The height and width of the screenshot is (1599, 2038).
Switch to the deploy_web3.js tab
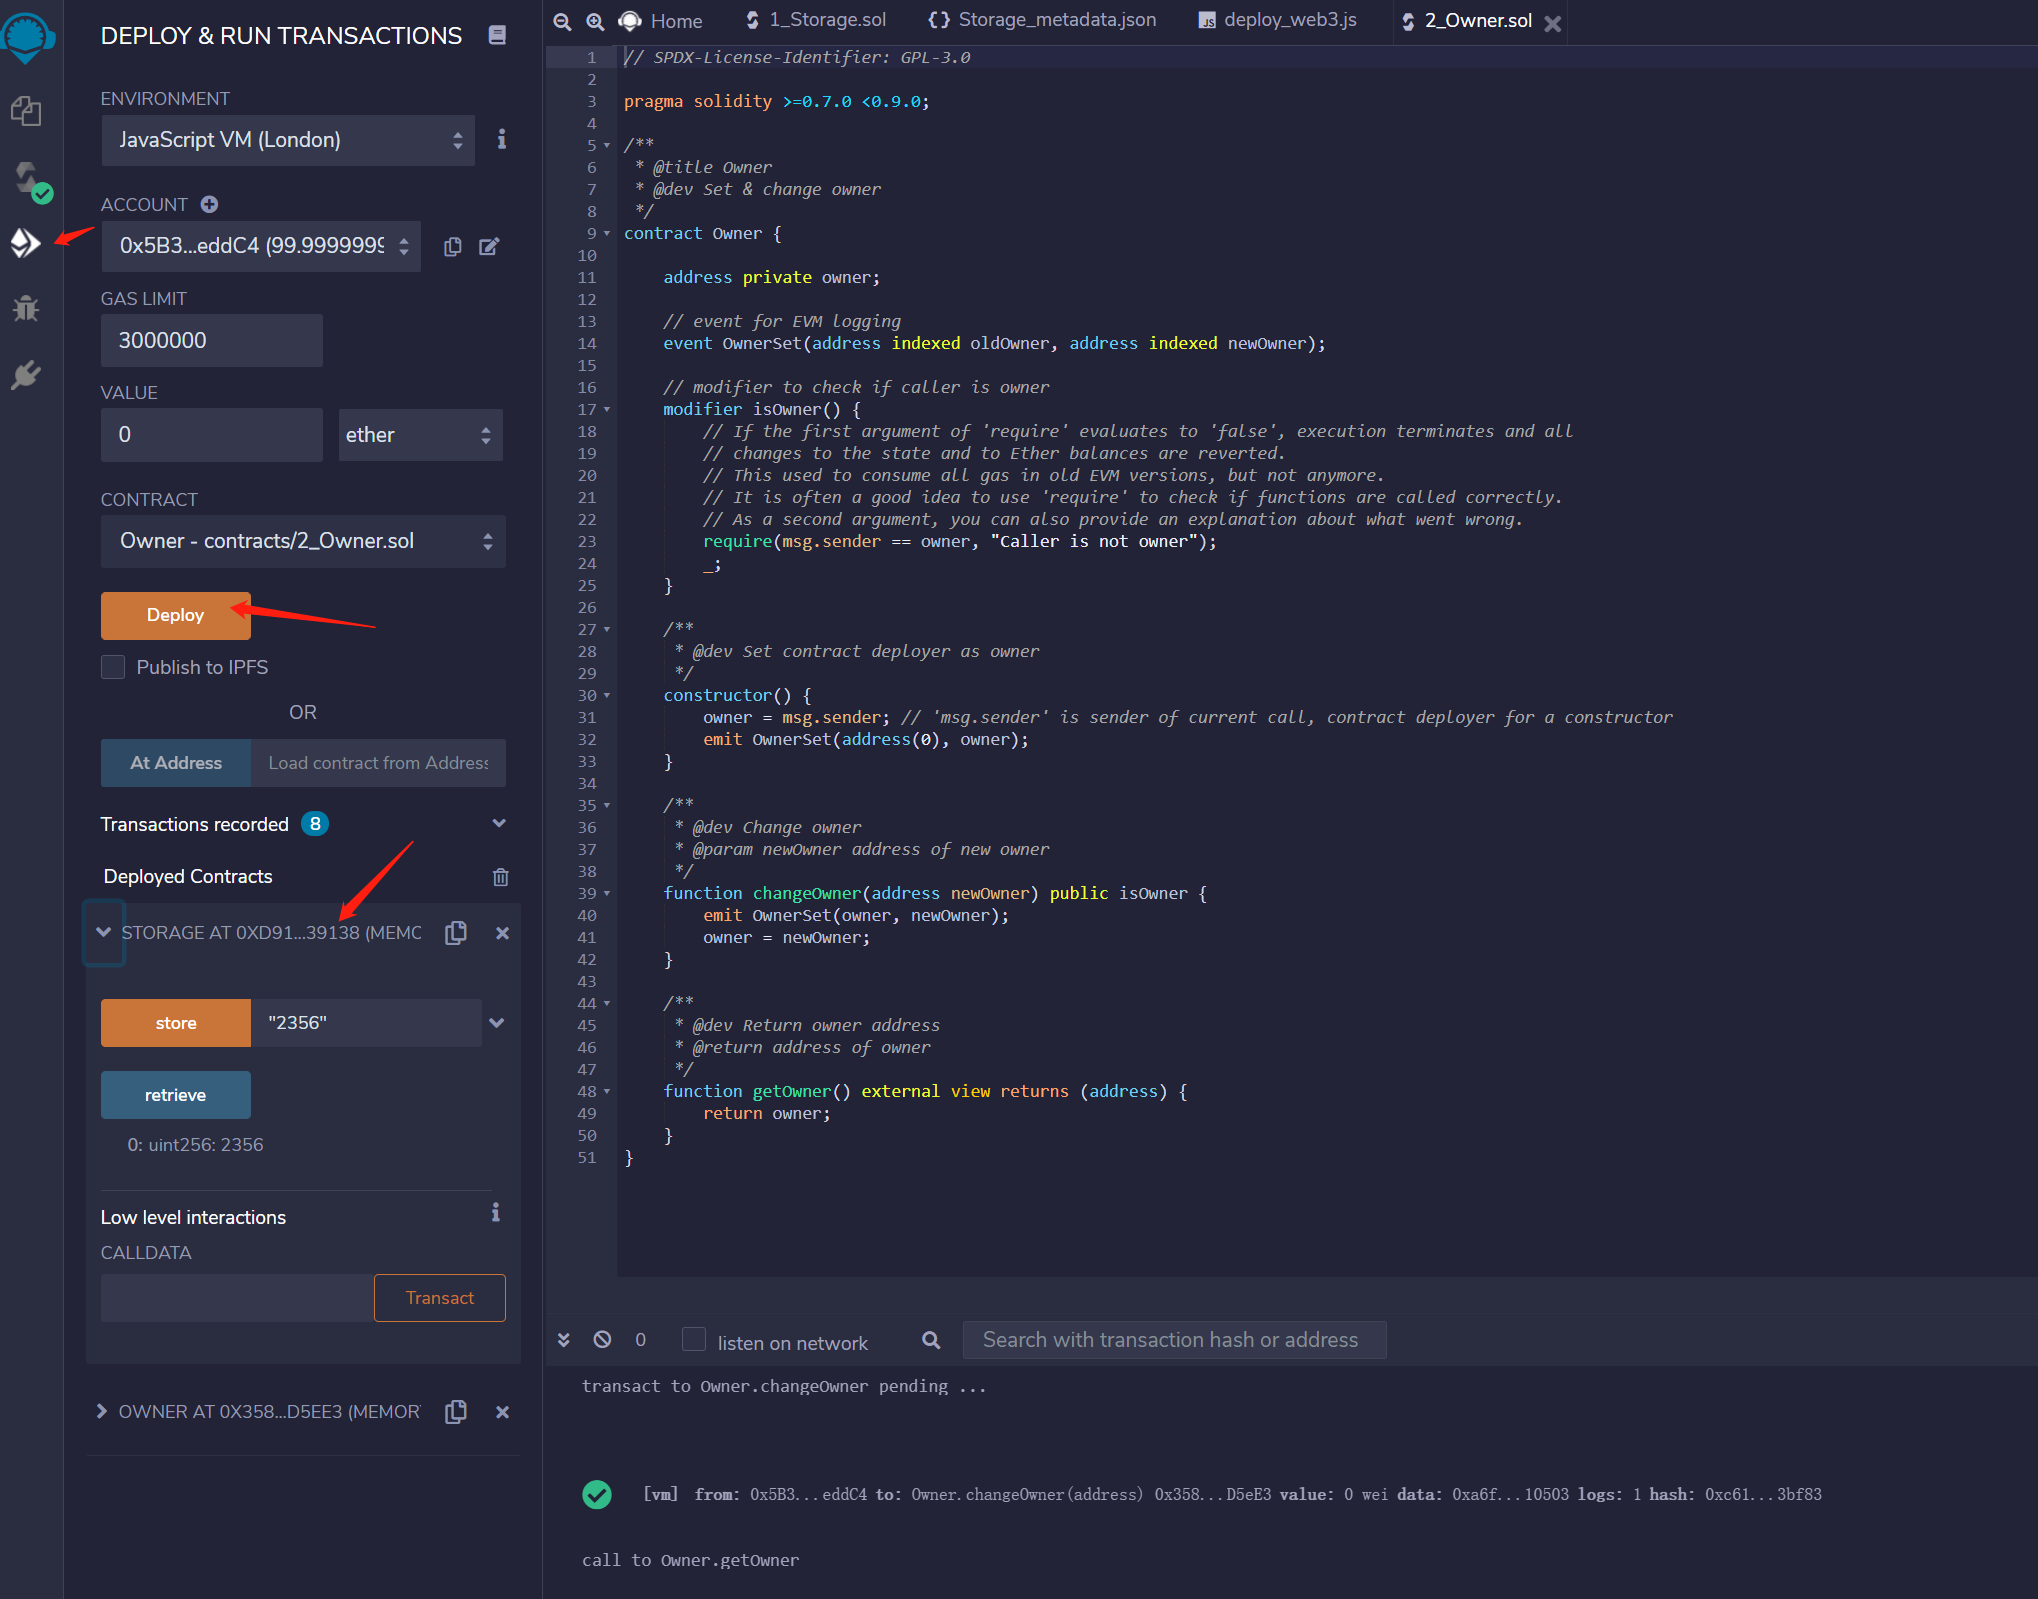(x=1277, y=20)
